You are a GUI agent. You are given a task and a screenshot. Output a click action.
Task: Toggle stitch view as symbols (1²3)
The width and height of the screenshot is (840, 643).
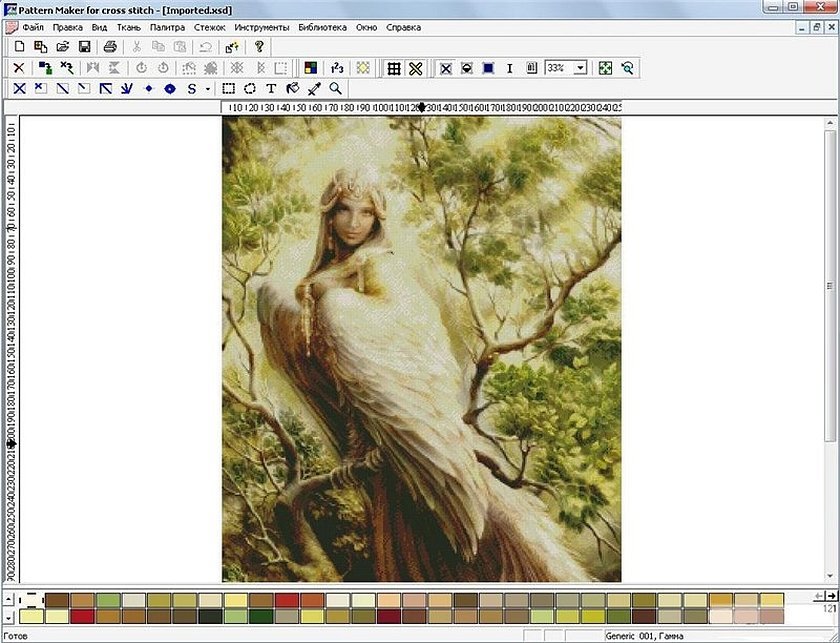click(x=337, y=68)
